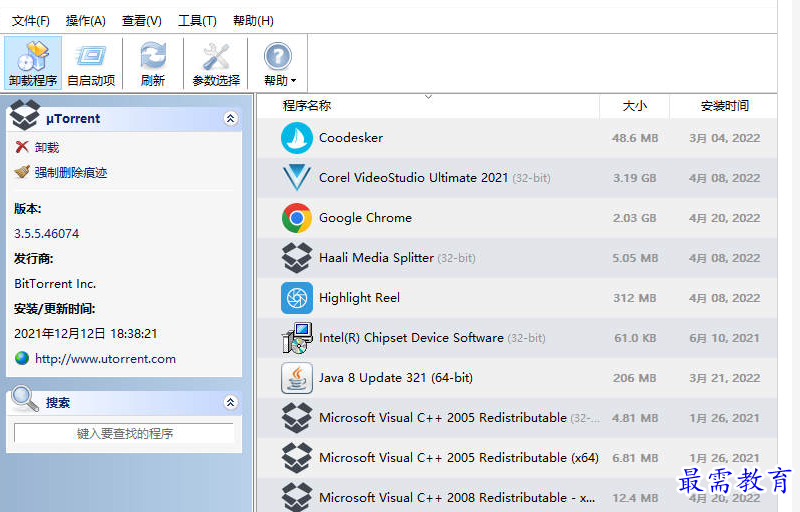
Task: Select Visual C++ 2005 (32-bit) box icon
Action: 296,418
